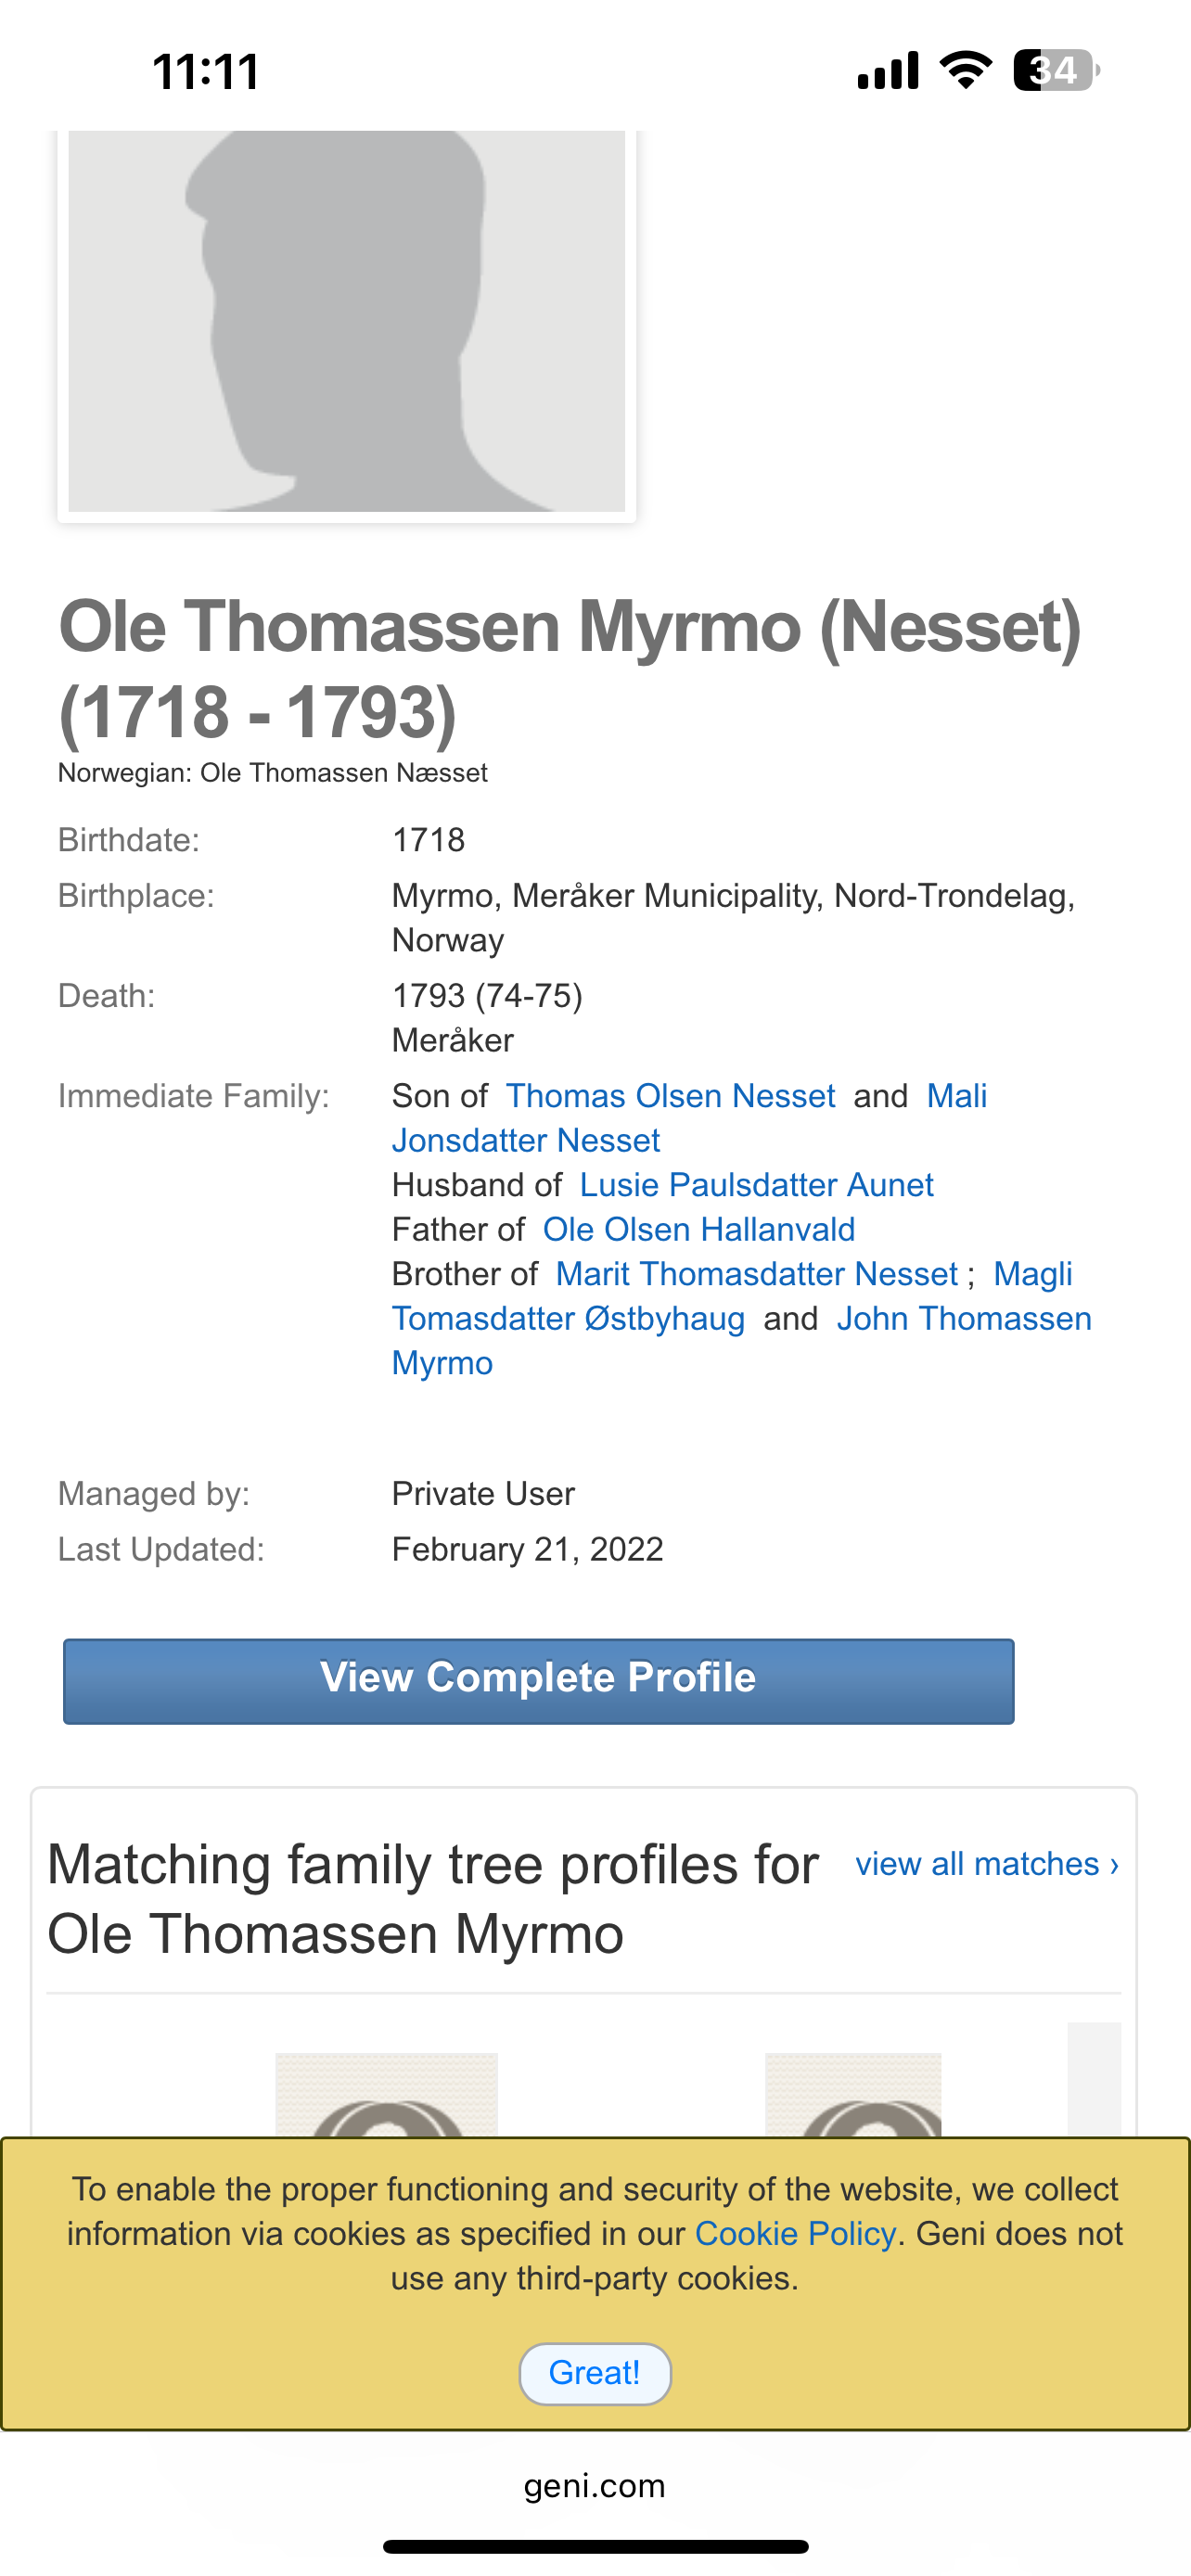Tap the profile silhouette photo placeholder
This screenshot has height=2576, width=1191.
(x=346, y=322)
